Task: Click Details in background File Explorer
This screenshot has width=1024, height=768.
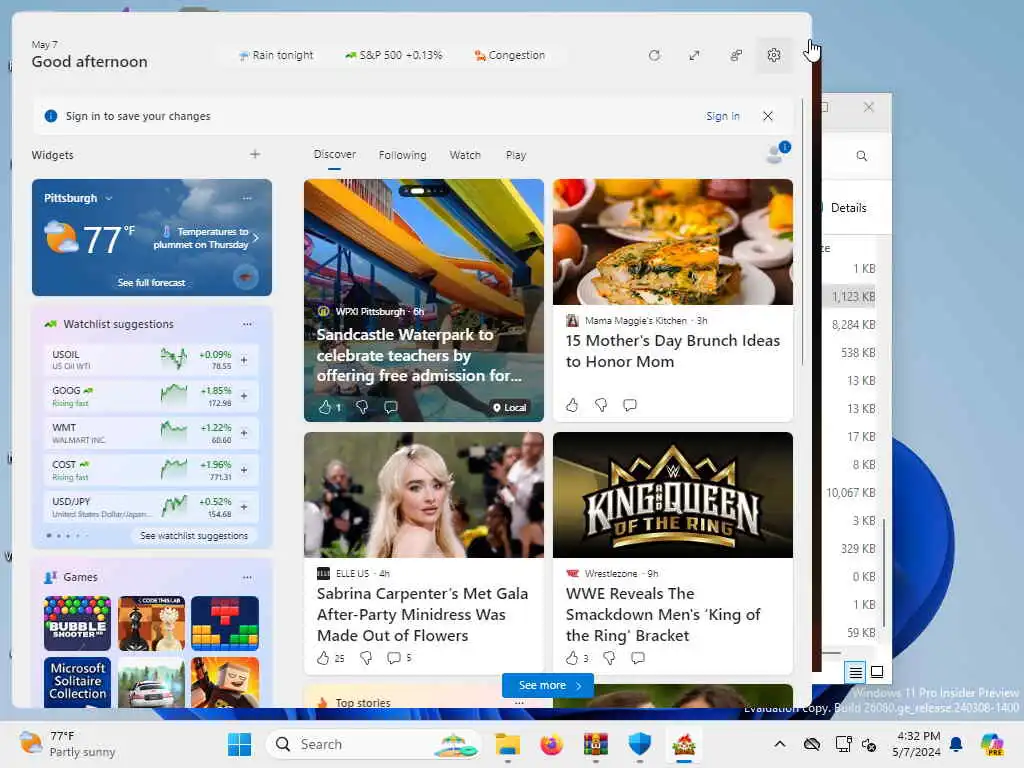Action: [848, 208]
